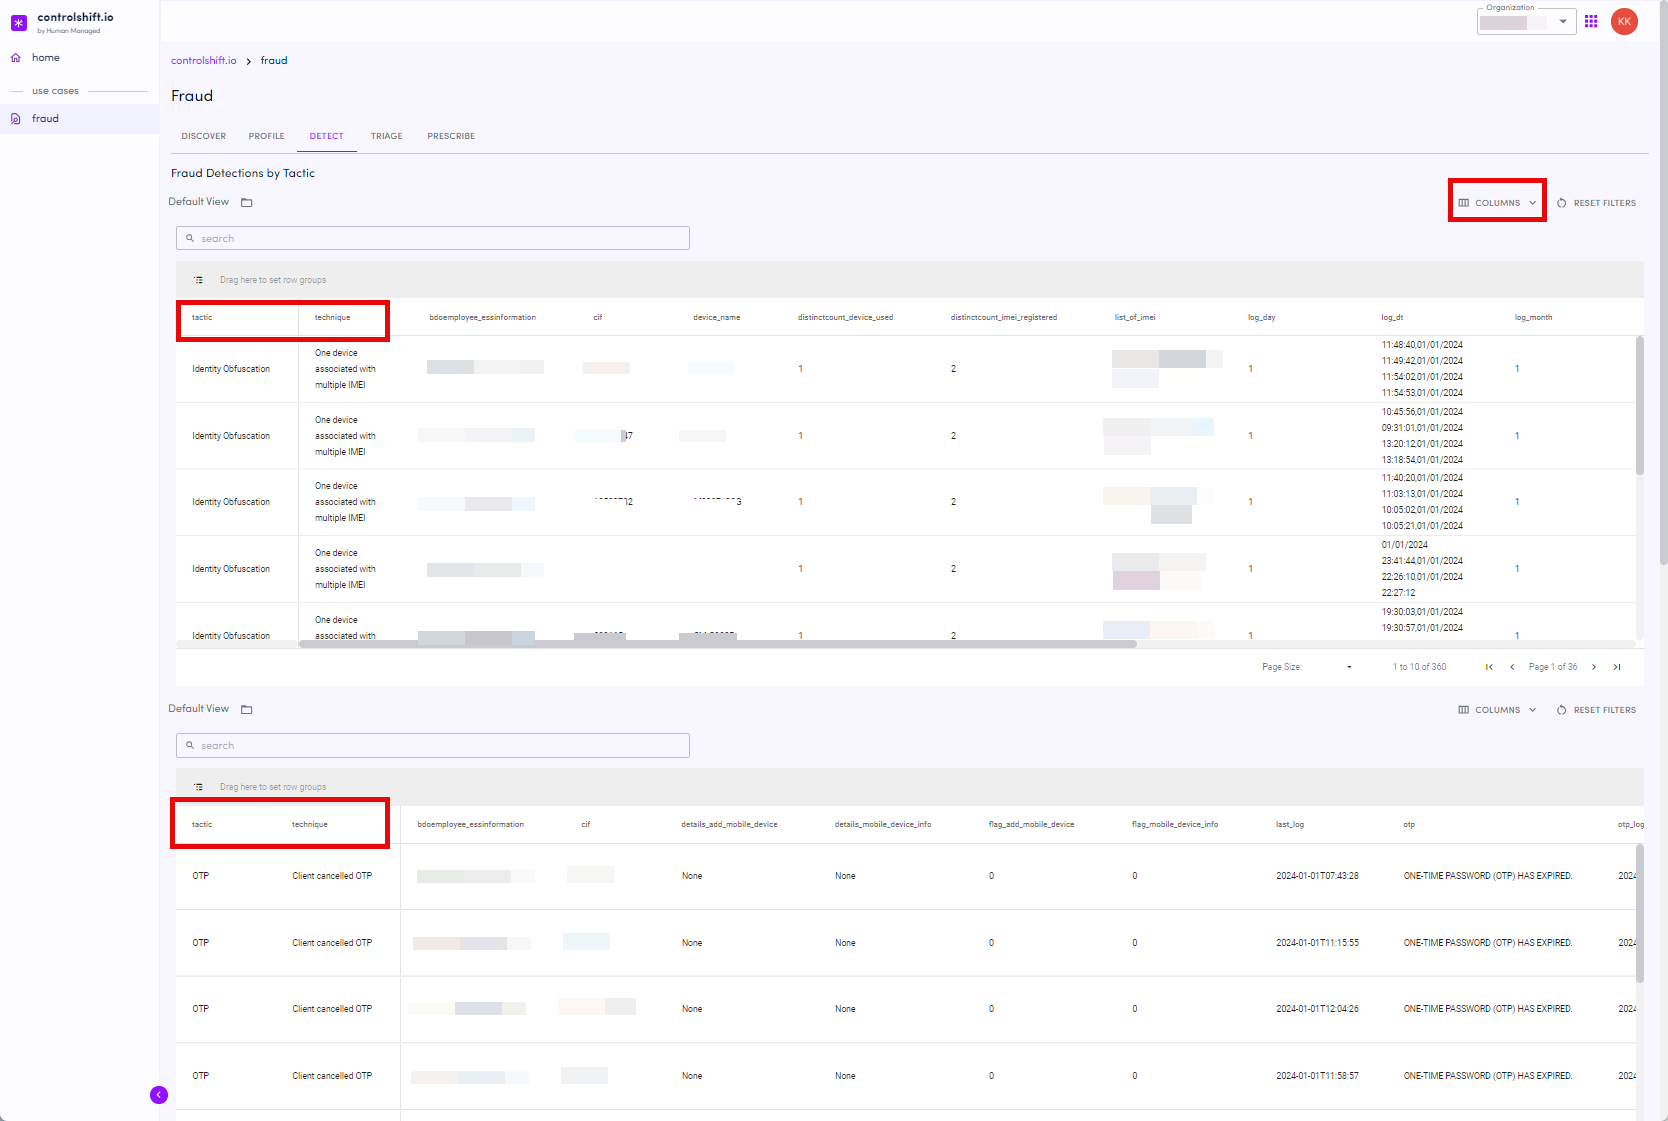Sort by device_name column header
The image size is (1668, 1121).
pos(717,318)
